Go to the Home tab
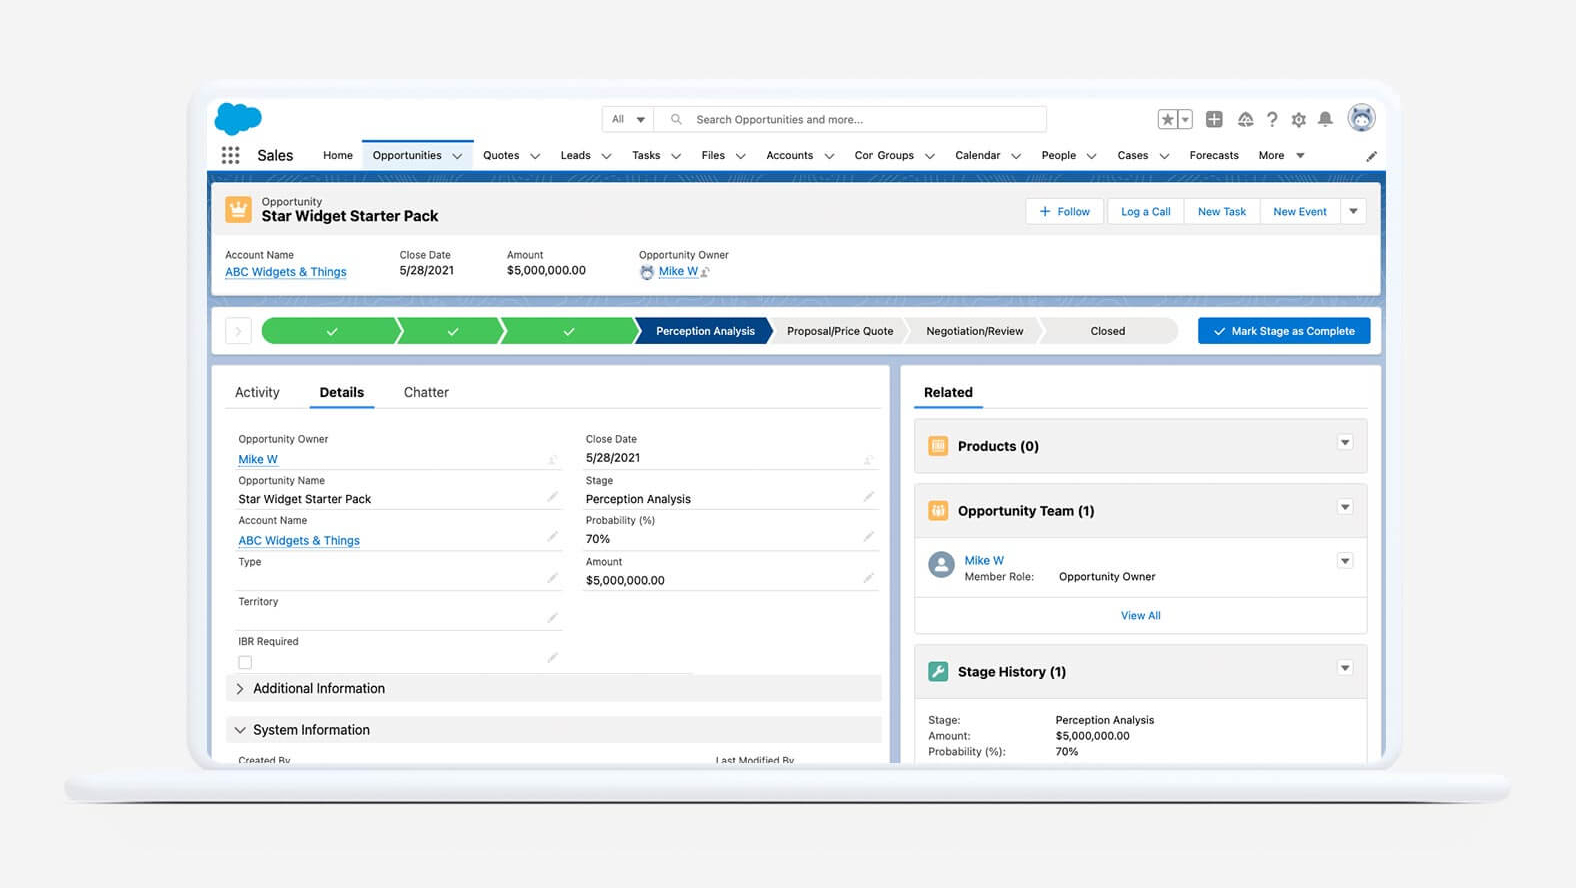The width and height of the screenshot is (1576, 888). point(338,155)
